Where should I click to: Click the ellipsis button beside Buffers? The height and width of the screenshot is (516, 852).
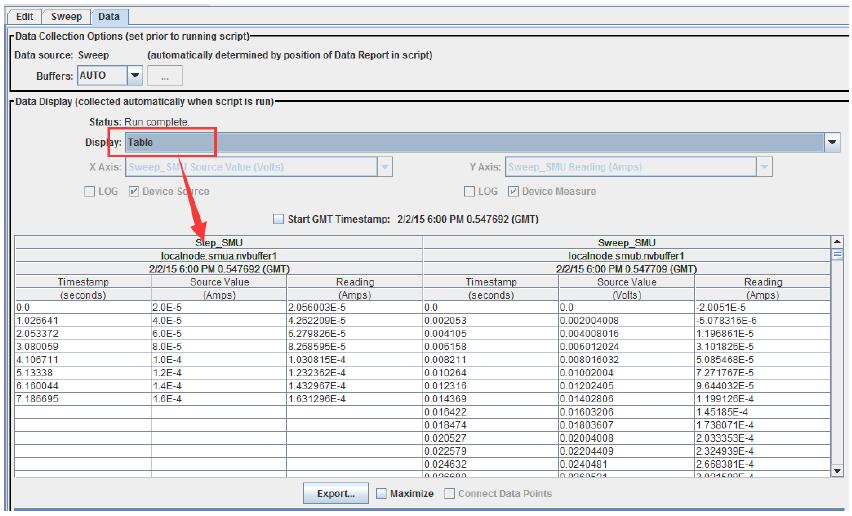165,75
